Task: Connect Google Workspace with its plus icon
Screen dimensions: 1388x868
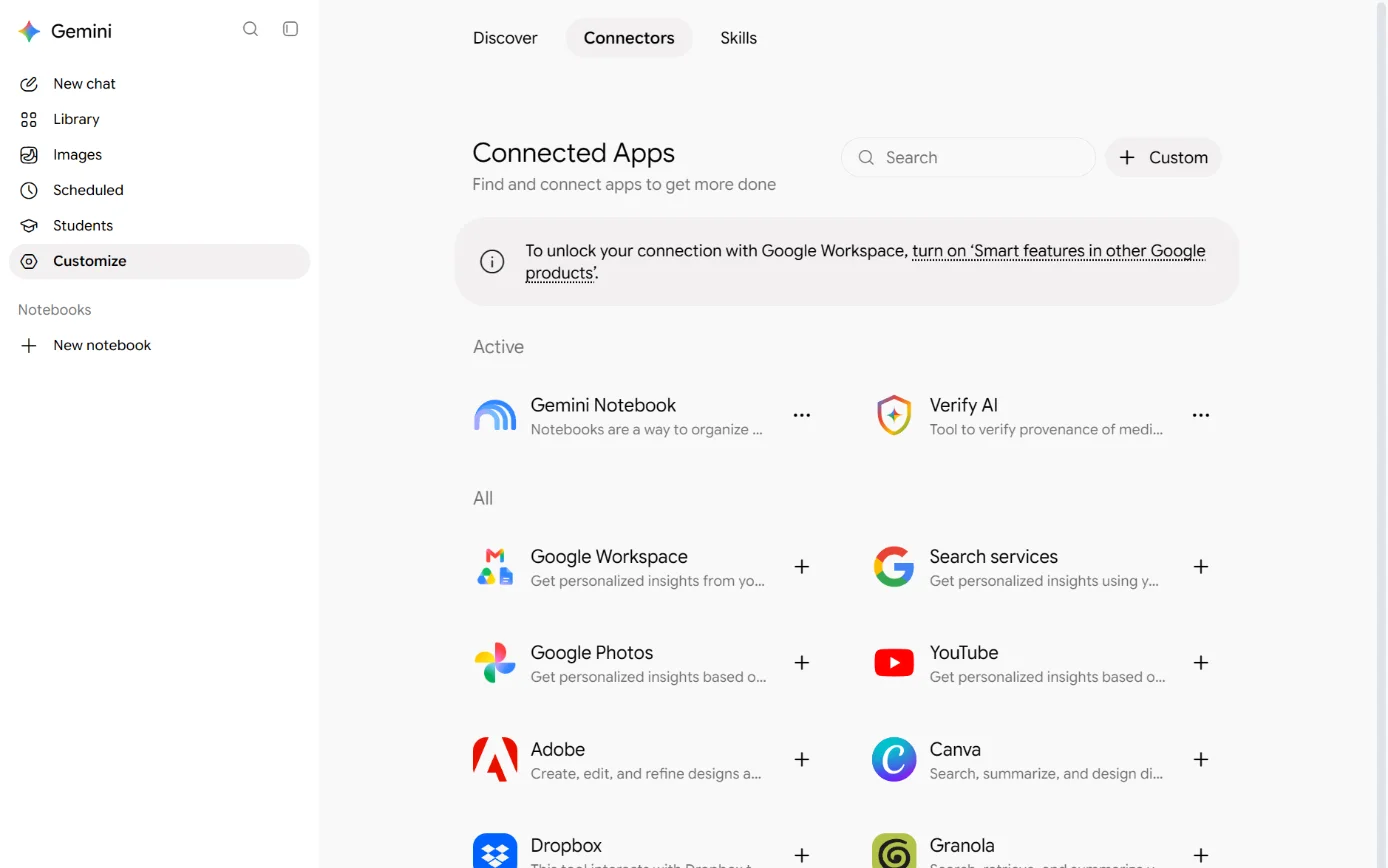Action: pos(802,567)
